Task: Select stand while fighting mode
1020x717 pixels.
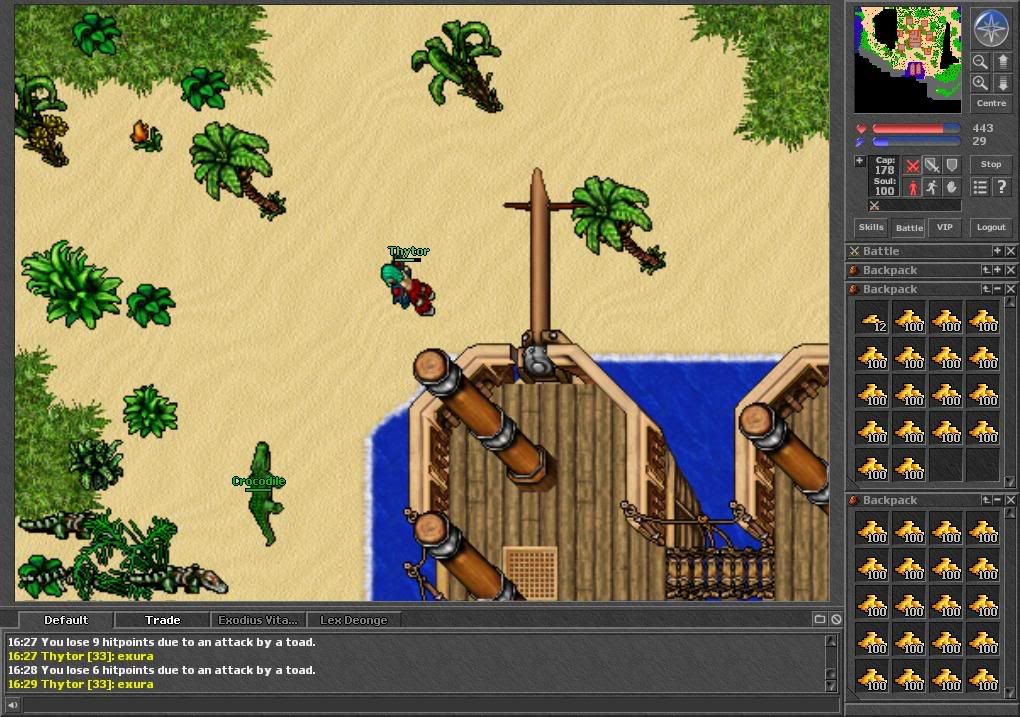Action: [x=913, y=188]
